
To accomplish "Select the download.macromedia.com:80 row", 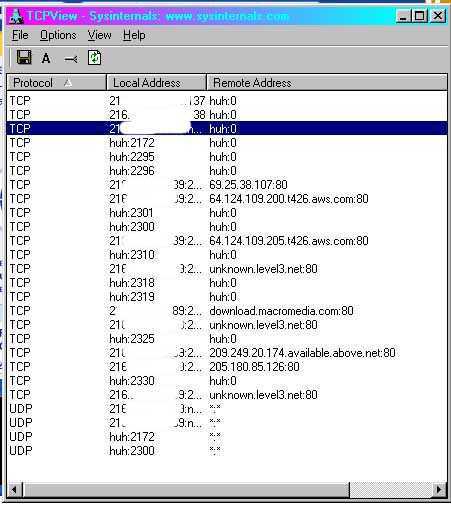I will [227, 311].
